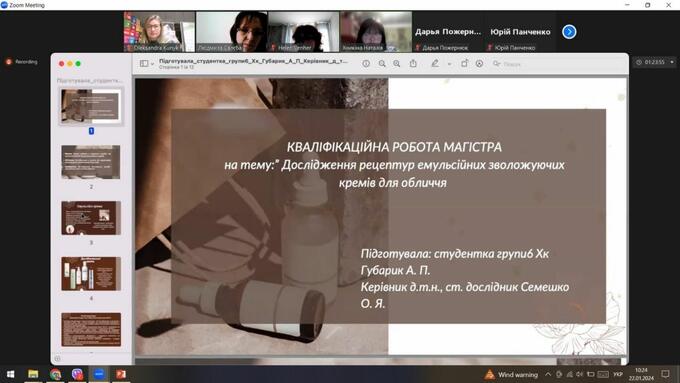Open the sidebar view options in Preview toolbar
The height and width of the screenshot is (383, 680).
pyautogui.click(x=147, y=64)
